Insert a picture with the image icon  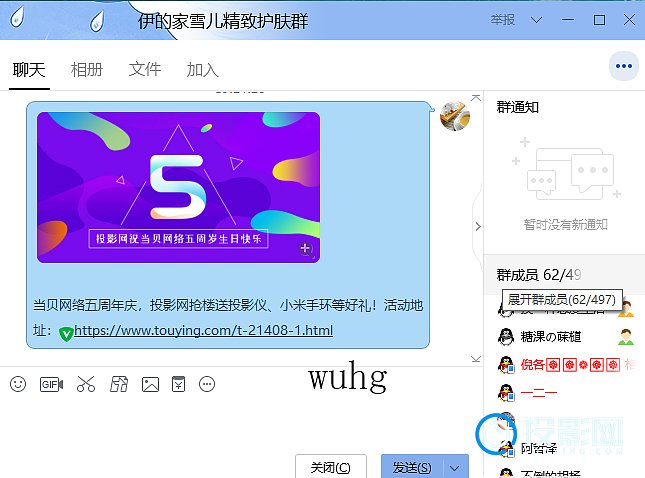pyautogui.click(x=150, y=384)
